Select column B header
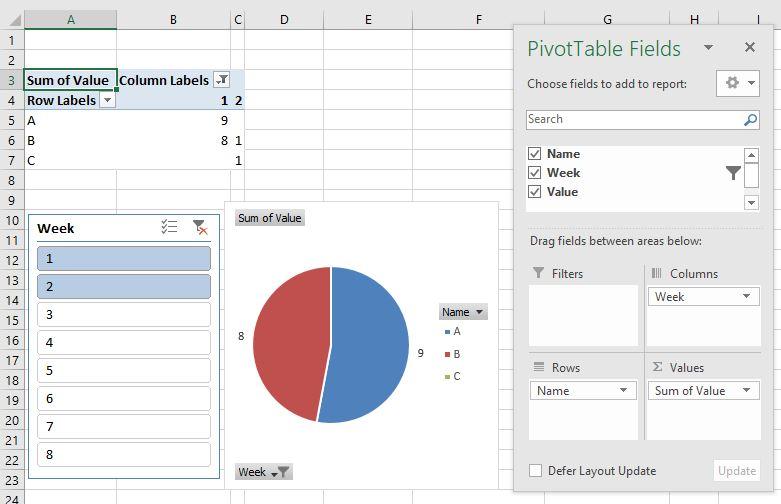The image size is (781, 504). (173, 19)
